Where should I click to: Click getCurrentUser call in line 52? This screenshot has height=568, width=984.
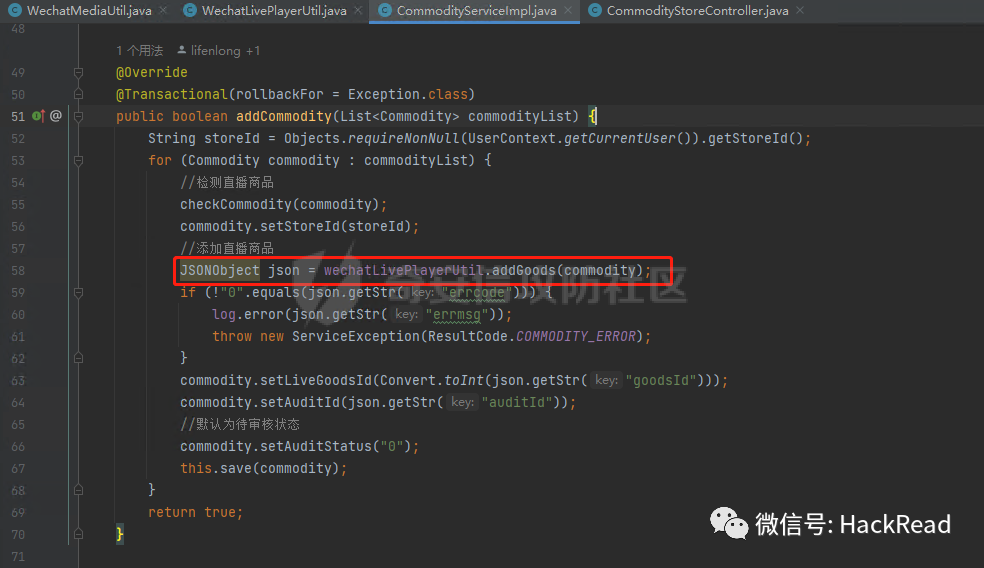pyautogui.click(x=620, y=138)
